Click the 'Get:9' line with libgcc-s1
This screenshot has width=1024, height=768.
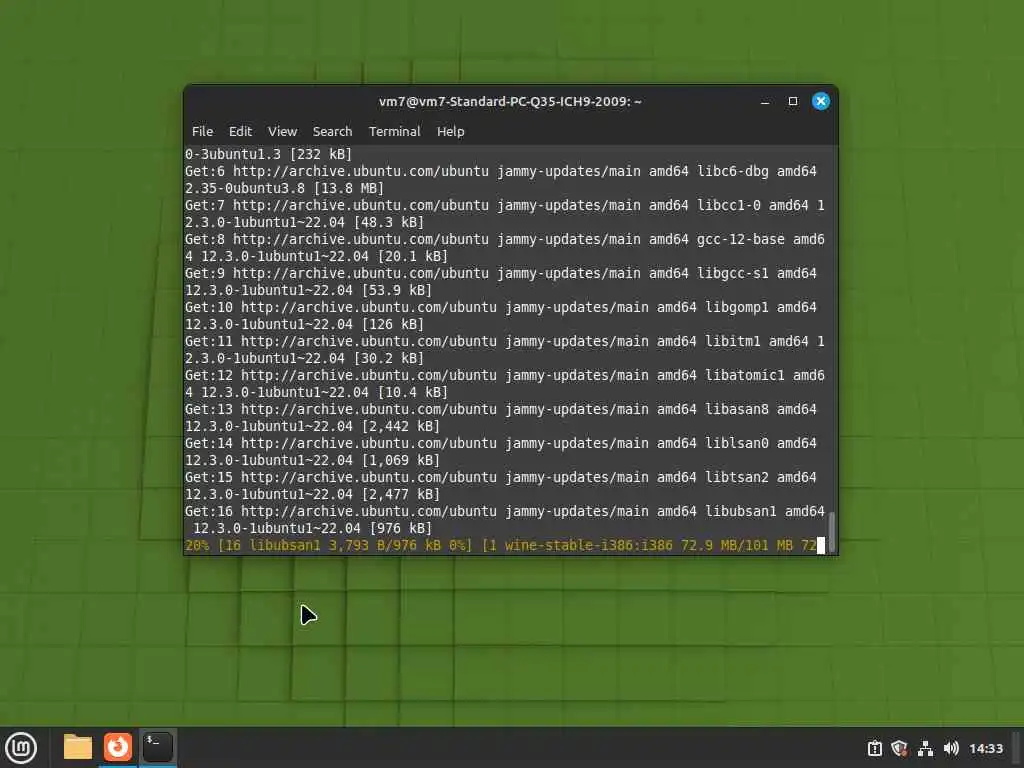tap(501, 273)
